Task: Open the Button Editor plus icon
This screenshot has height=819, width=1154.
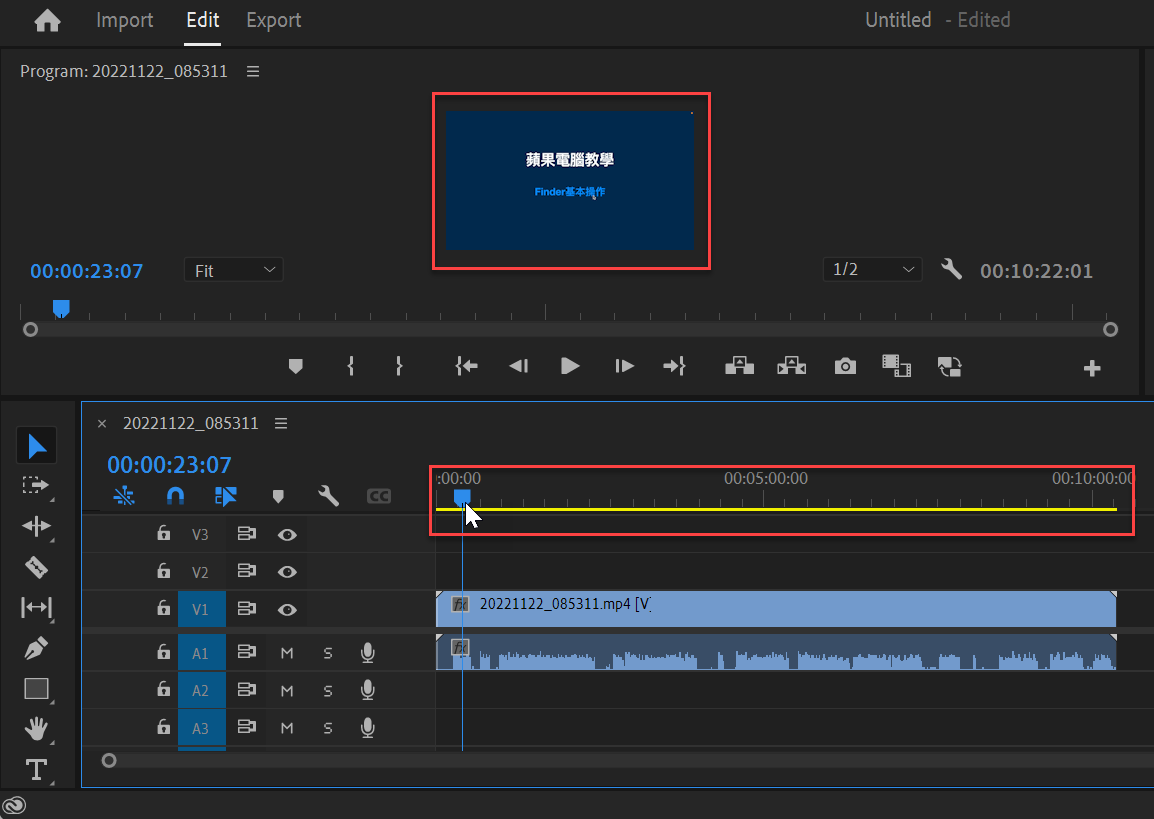Action: click(1092, 368)
